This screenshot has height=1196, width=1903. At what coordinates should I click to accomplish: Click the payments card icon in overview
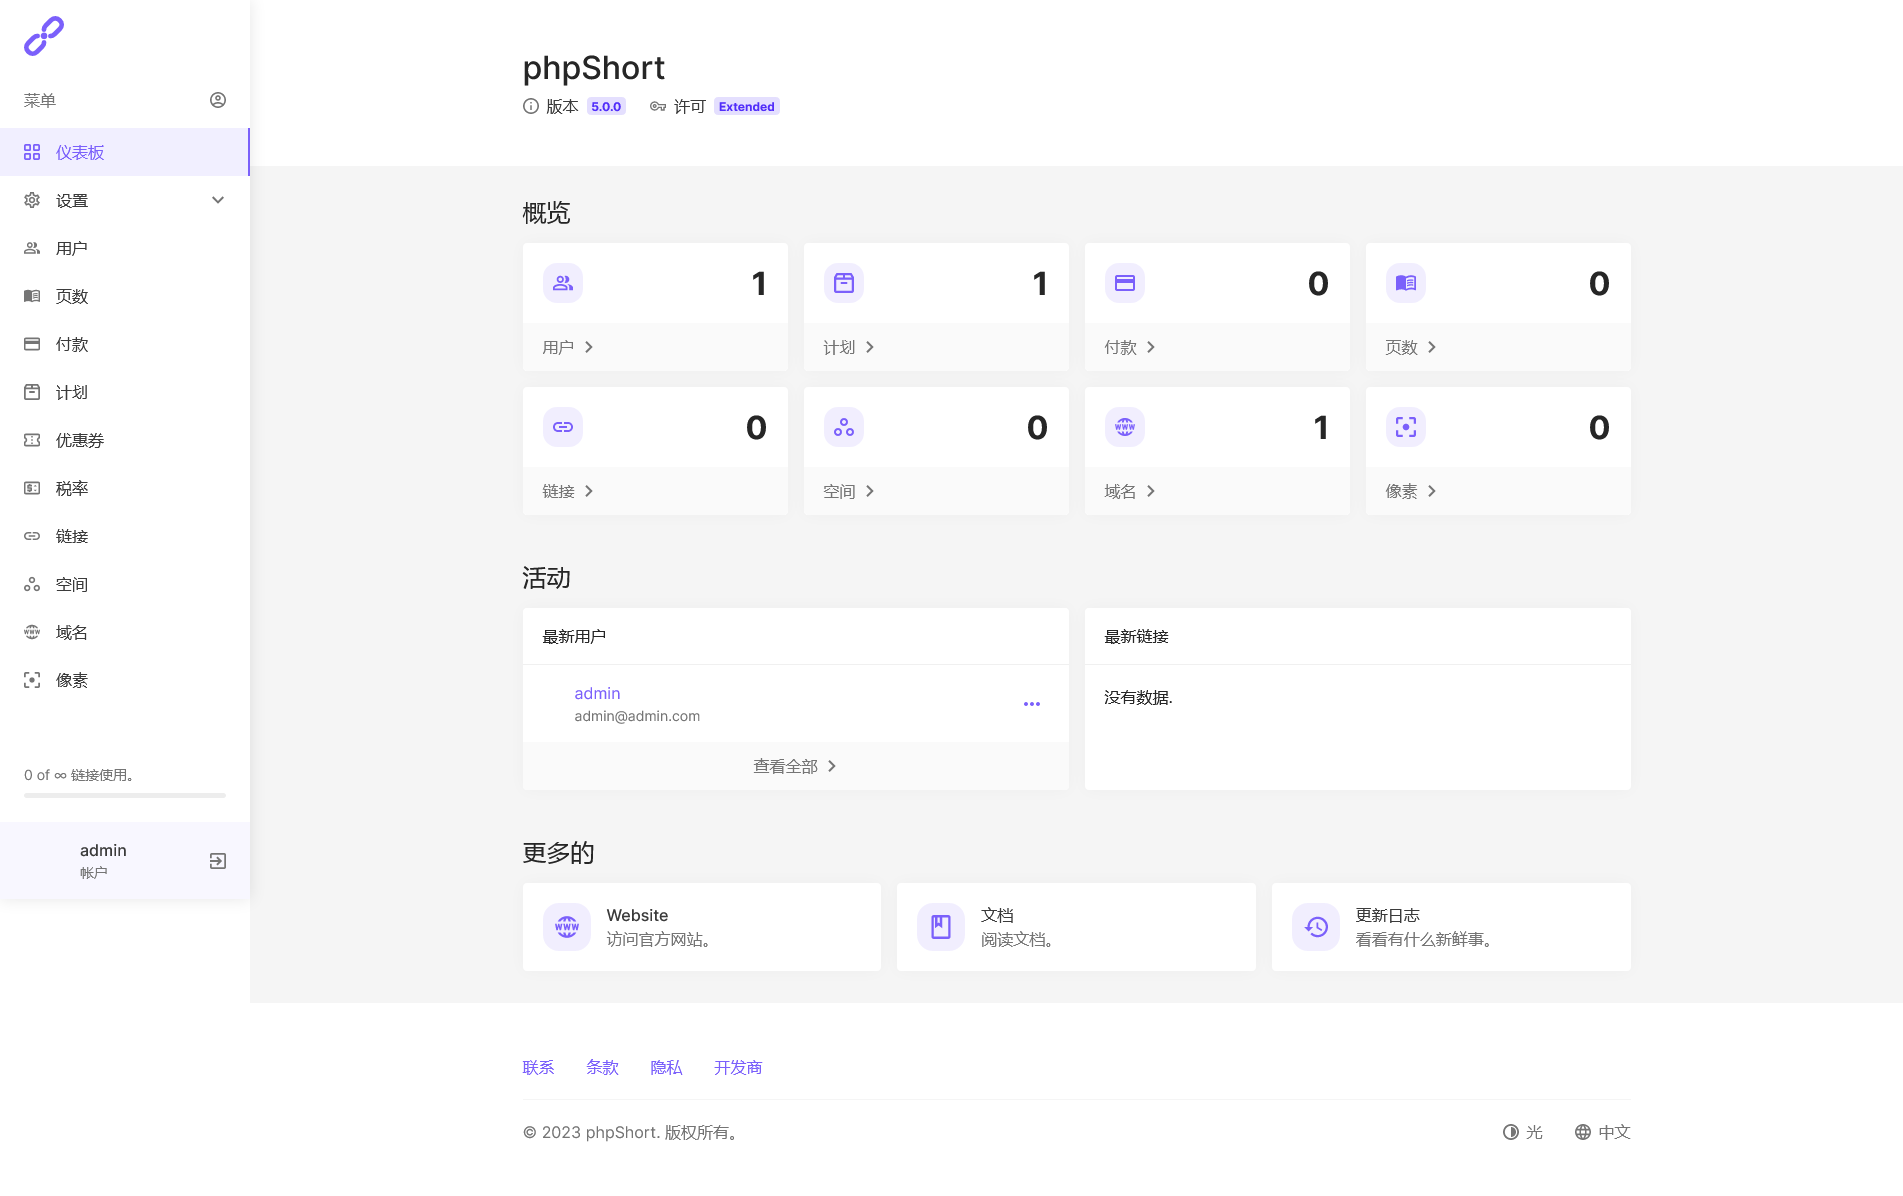1125,283
